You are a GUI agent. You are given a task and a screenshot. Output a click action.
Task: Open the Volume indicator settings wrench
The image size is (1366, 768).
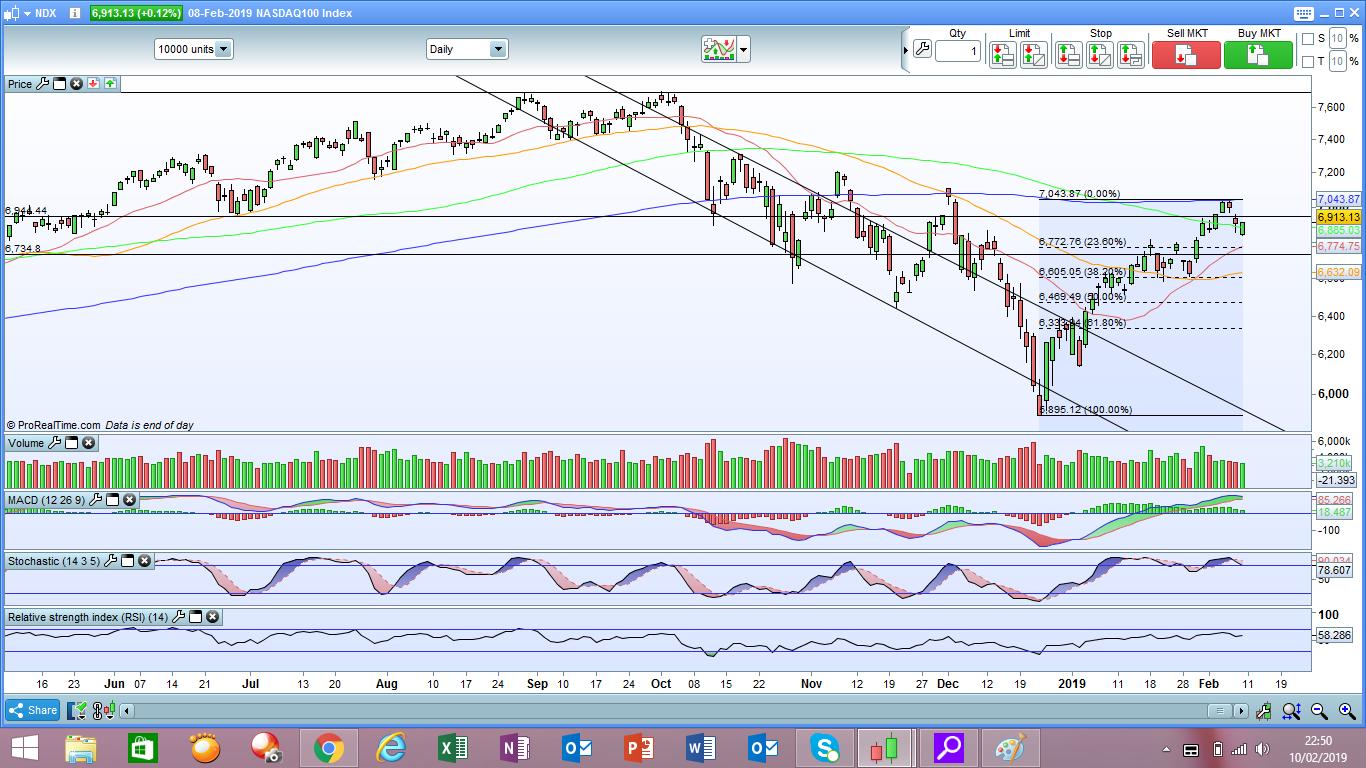coord(55,443)
